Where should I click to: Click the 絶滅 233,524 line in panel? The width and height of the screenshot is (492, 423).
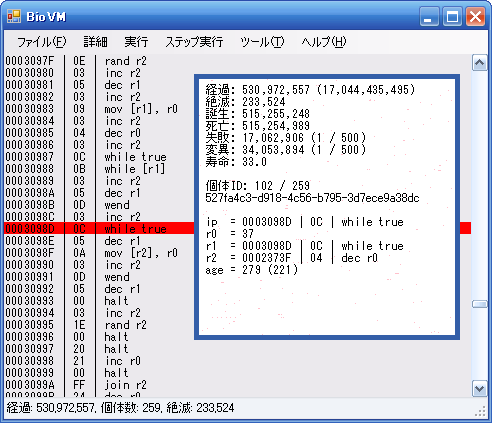pyautogui.click(x=246, y=102)
